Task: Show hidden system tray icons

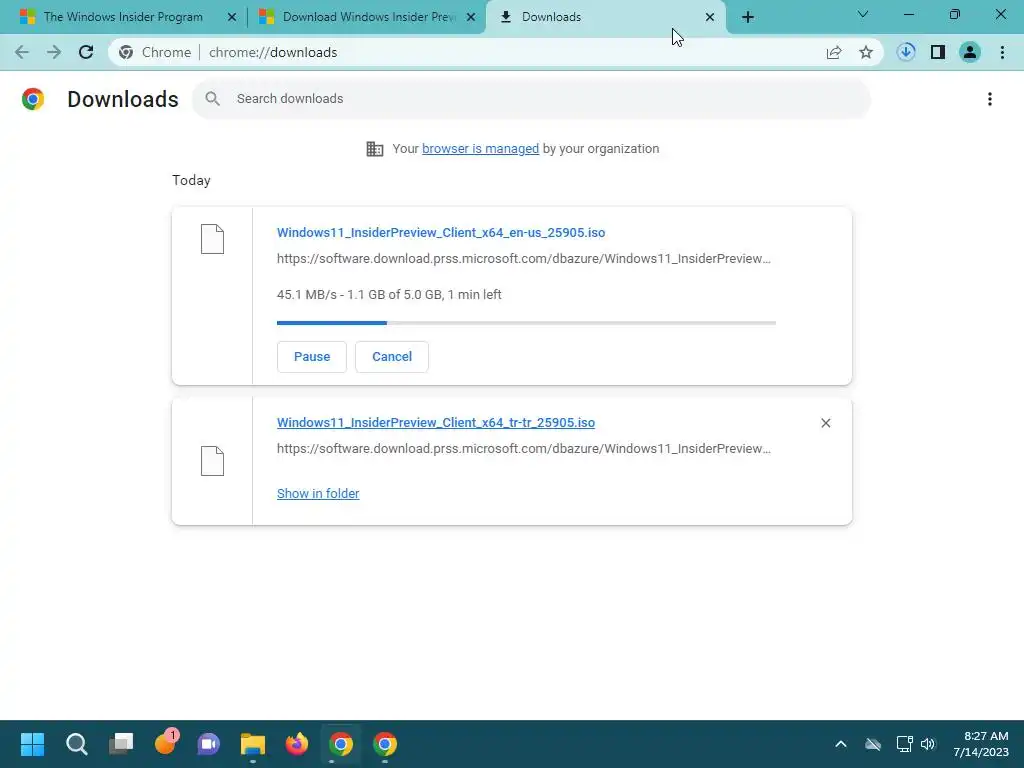Action: click(x=841, y=744)
